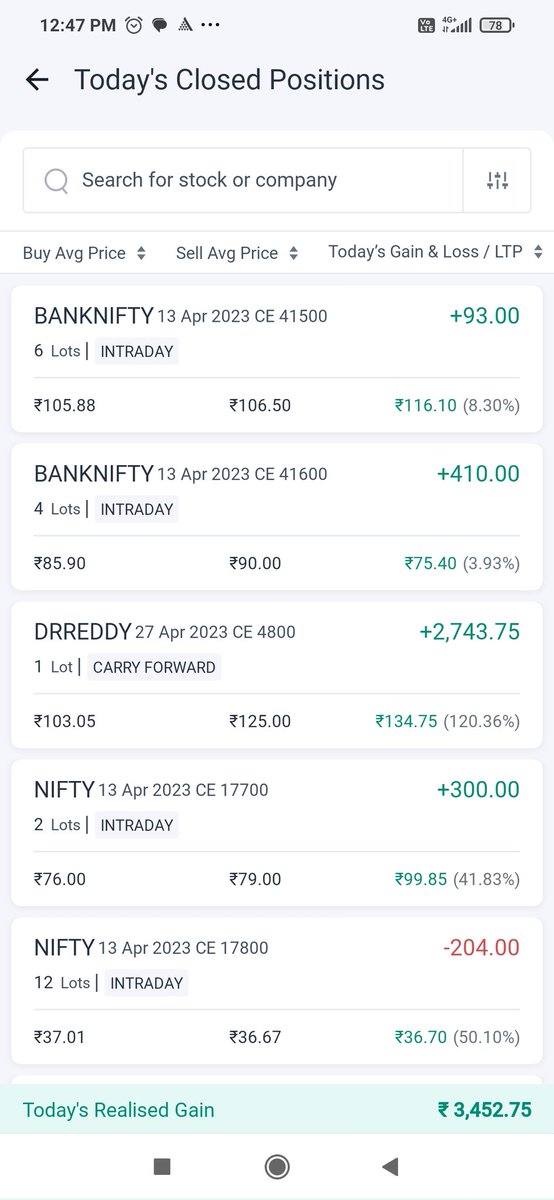Viewport: 554px width, 1200px height.
Task: Tap Today's Realised Gain bar
Action: pos(277,1110)
